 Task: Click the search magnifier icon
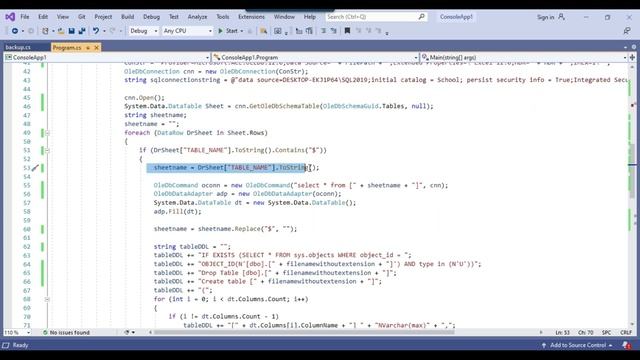click(x=422, y=17)
